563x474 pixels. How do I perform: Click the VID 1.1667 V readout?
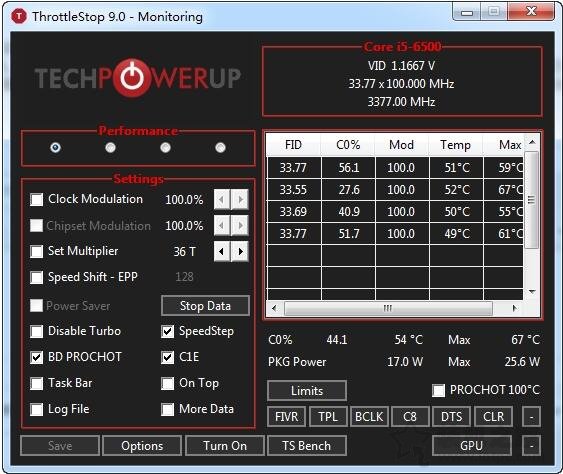(x=401, y=66)
